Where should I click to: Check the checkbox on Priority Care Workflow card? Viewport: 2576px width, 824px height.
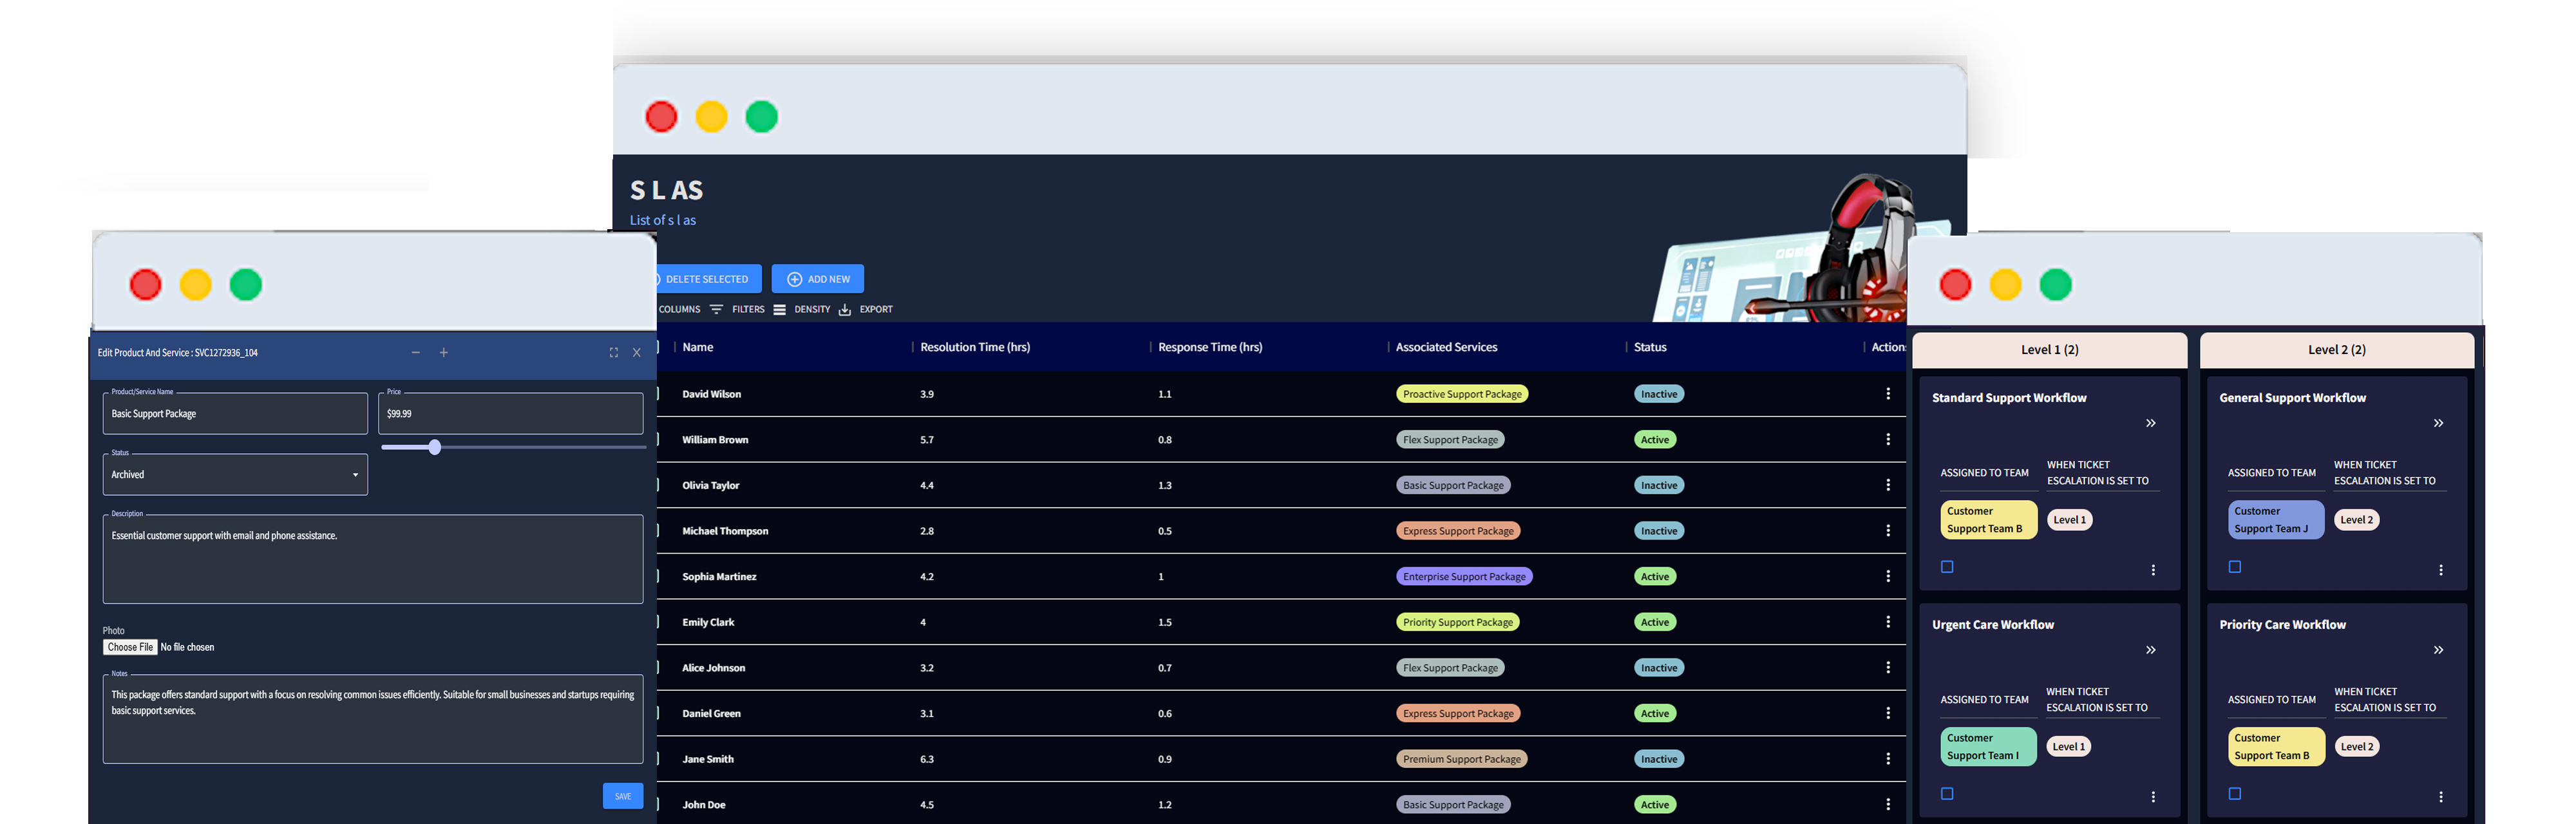coord(2234,793)
